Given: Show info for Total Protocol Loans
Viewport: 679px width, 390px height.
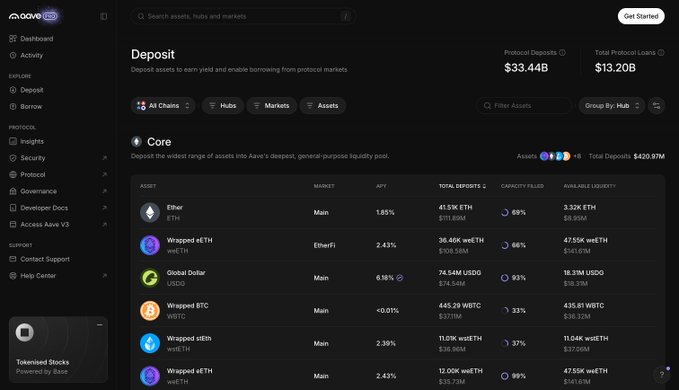Looking at the screenshot, I should tap(661, 52).
